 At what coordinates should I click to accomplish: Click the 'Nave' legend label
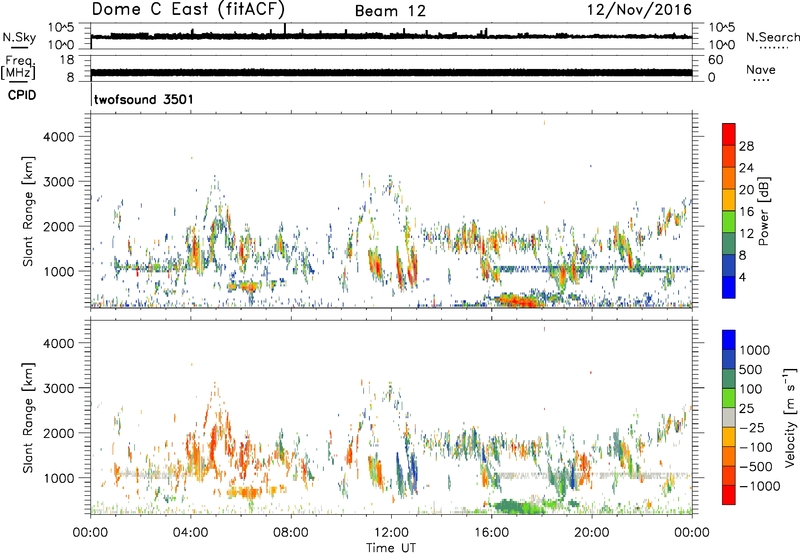coord(761,69)
